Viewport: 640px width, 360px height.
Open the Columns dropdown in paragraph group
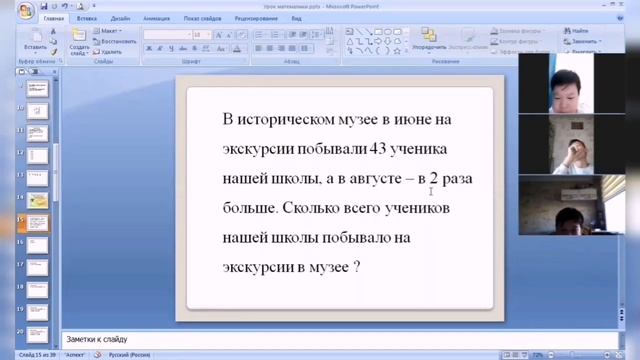306,49
